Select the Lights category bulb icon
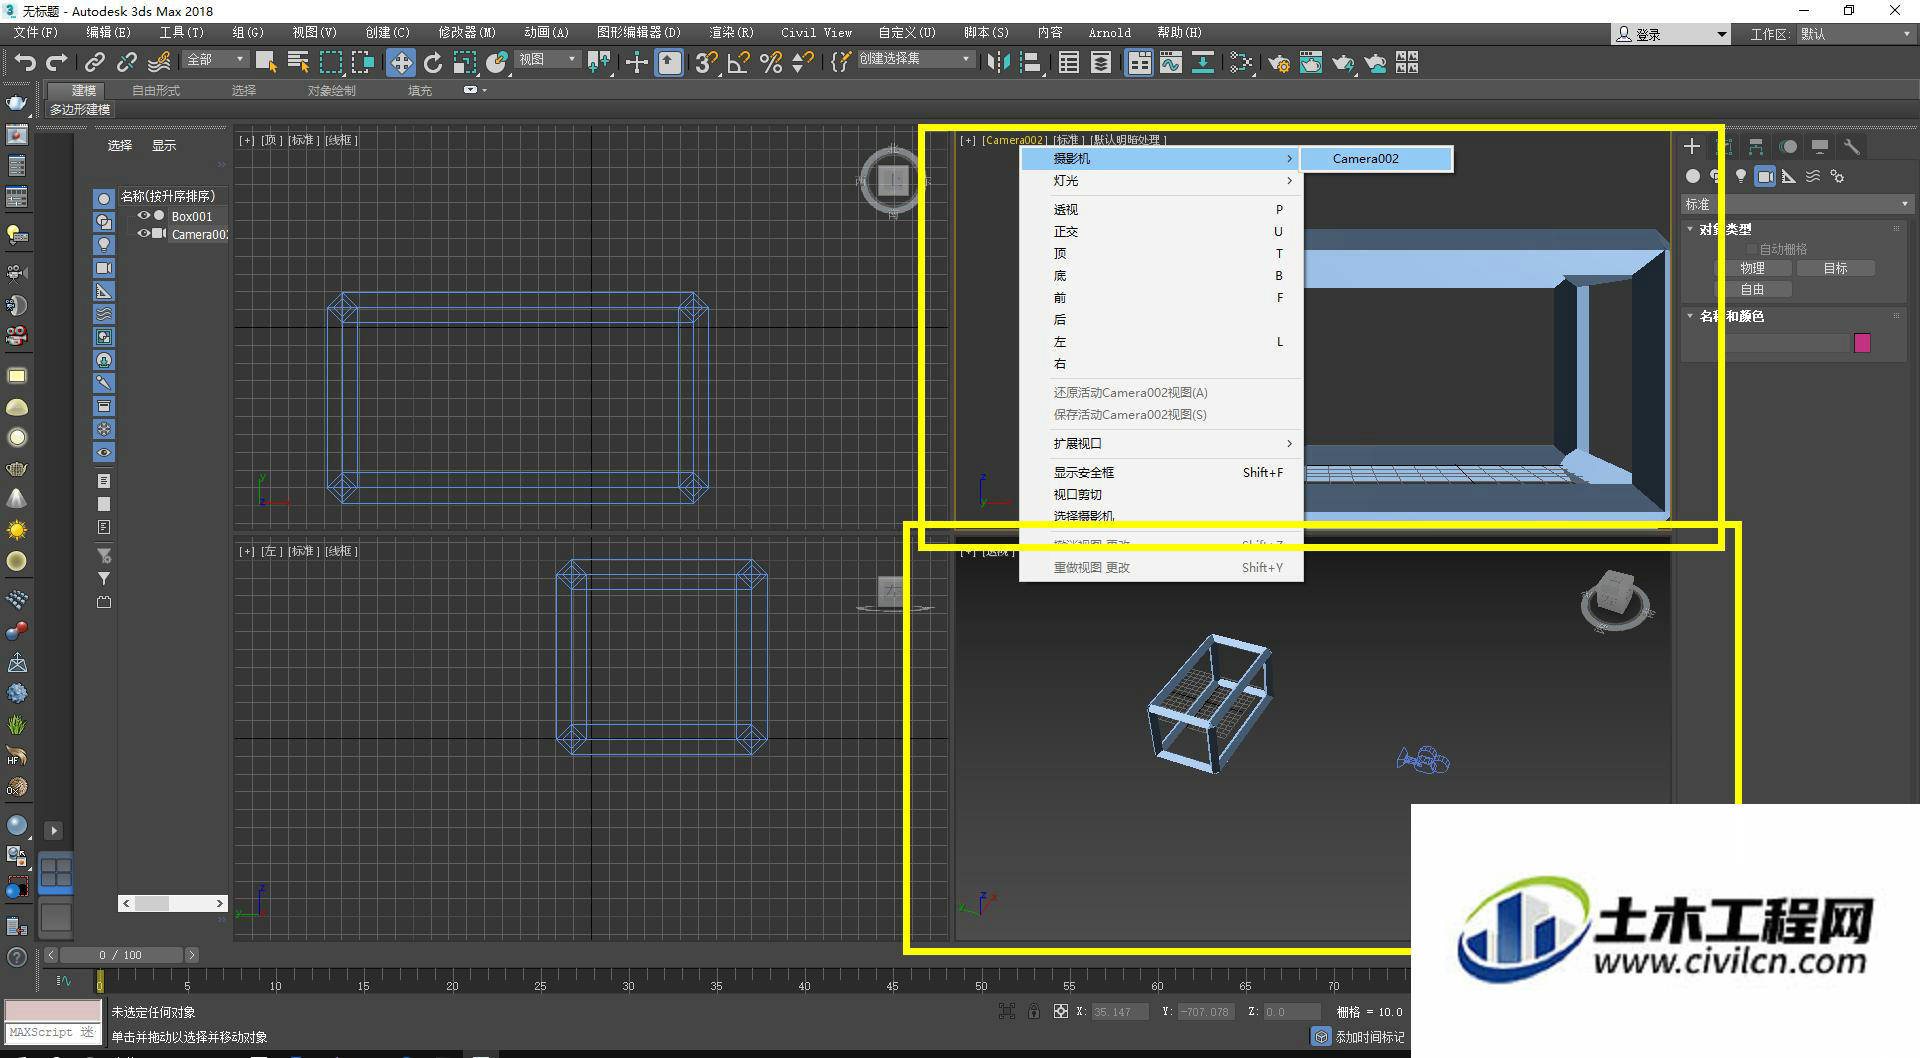Screen dimensions: 1920x1058 point(1741,176)
